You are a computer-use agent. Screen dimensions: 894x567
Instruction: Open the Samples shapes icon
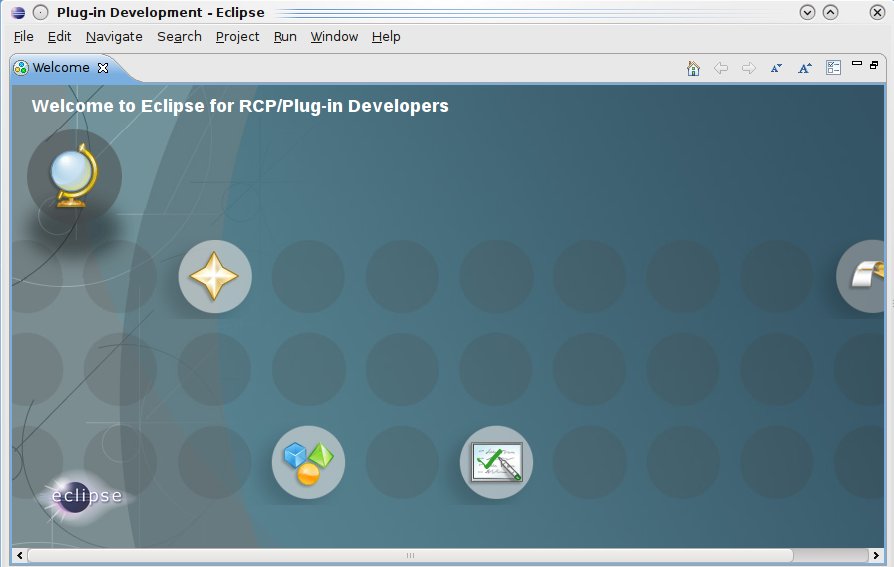point(308,463)
